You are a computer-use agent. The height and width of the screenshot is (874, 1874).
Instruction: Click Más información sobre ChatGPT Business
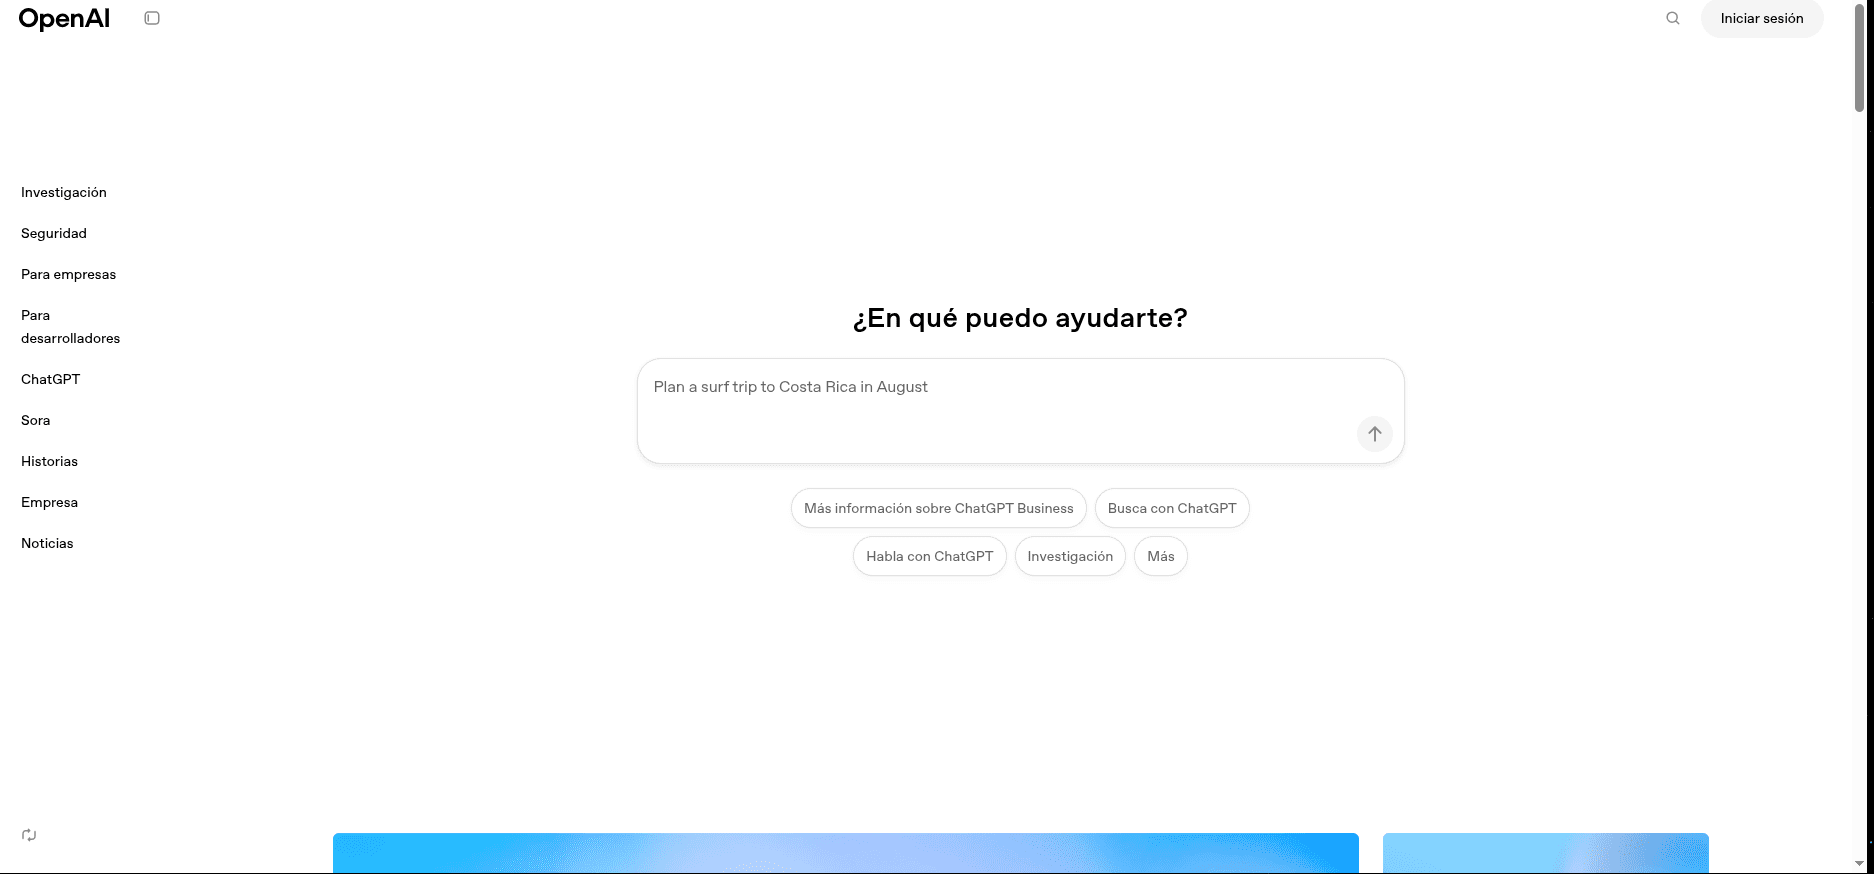(x=938, y=508)
